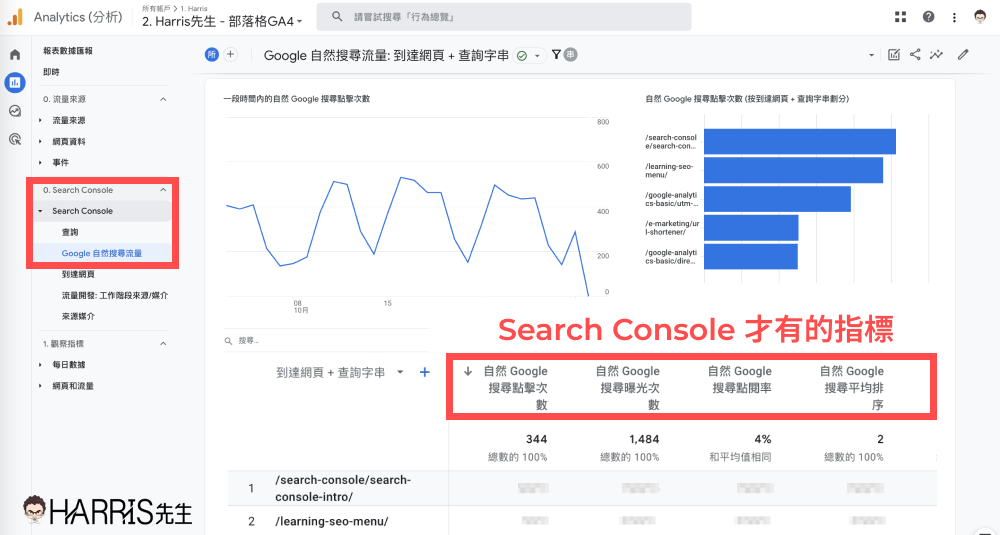
Task: Open the Explore icon in left rail
Action: click(15, 111)
